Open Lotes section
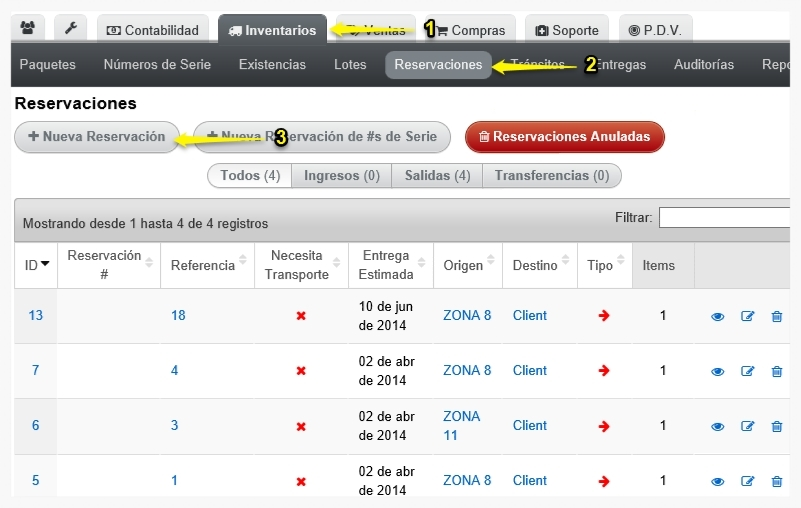The image size is (801, 508). click(x=350, y=64)
